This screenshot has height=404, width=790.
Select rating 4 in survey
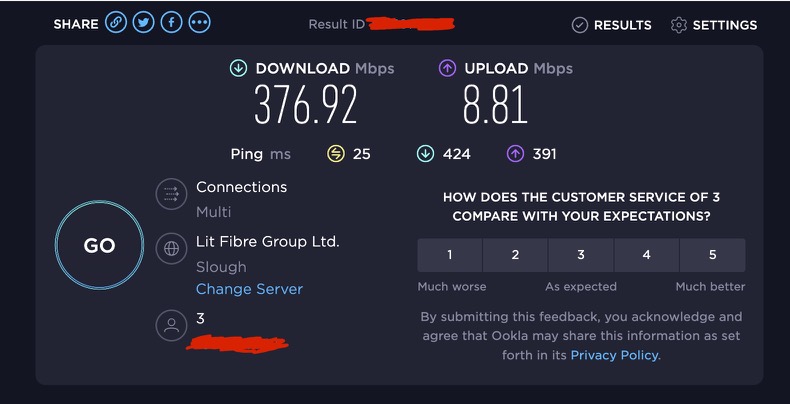coord(646,255)
